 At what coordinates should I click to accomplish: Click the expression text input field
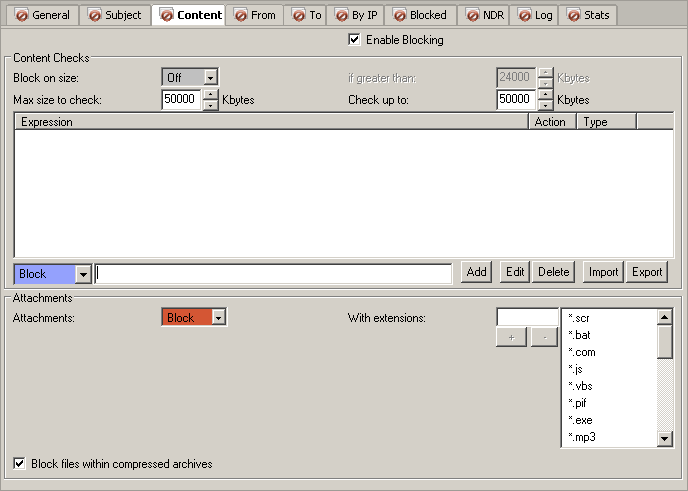click(x=273, y=273)
